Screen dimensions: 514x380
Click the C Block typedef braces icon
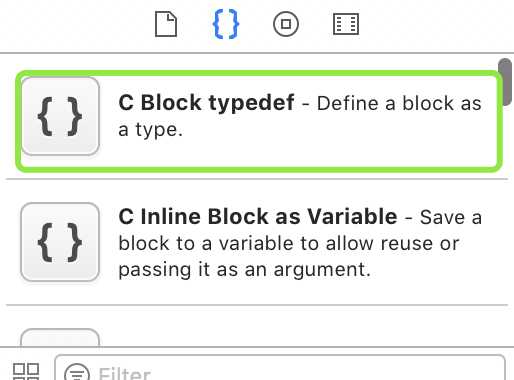[60, 116]
